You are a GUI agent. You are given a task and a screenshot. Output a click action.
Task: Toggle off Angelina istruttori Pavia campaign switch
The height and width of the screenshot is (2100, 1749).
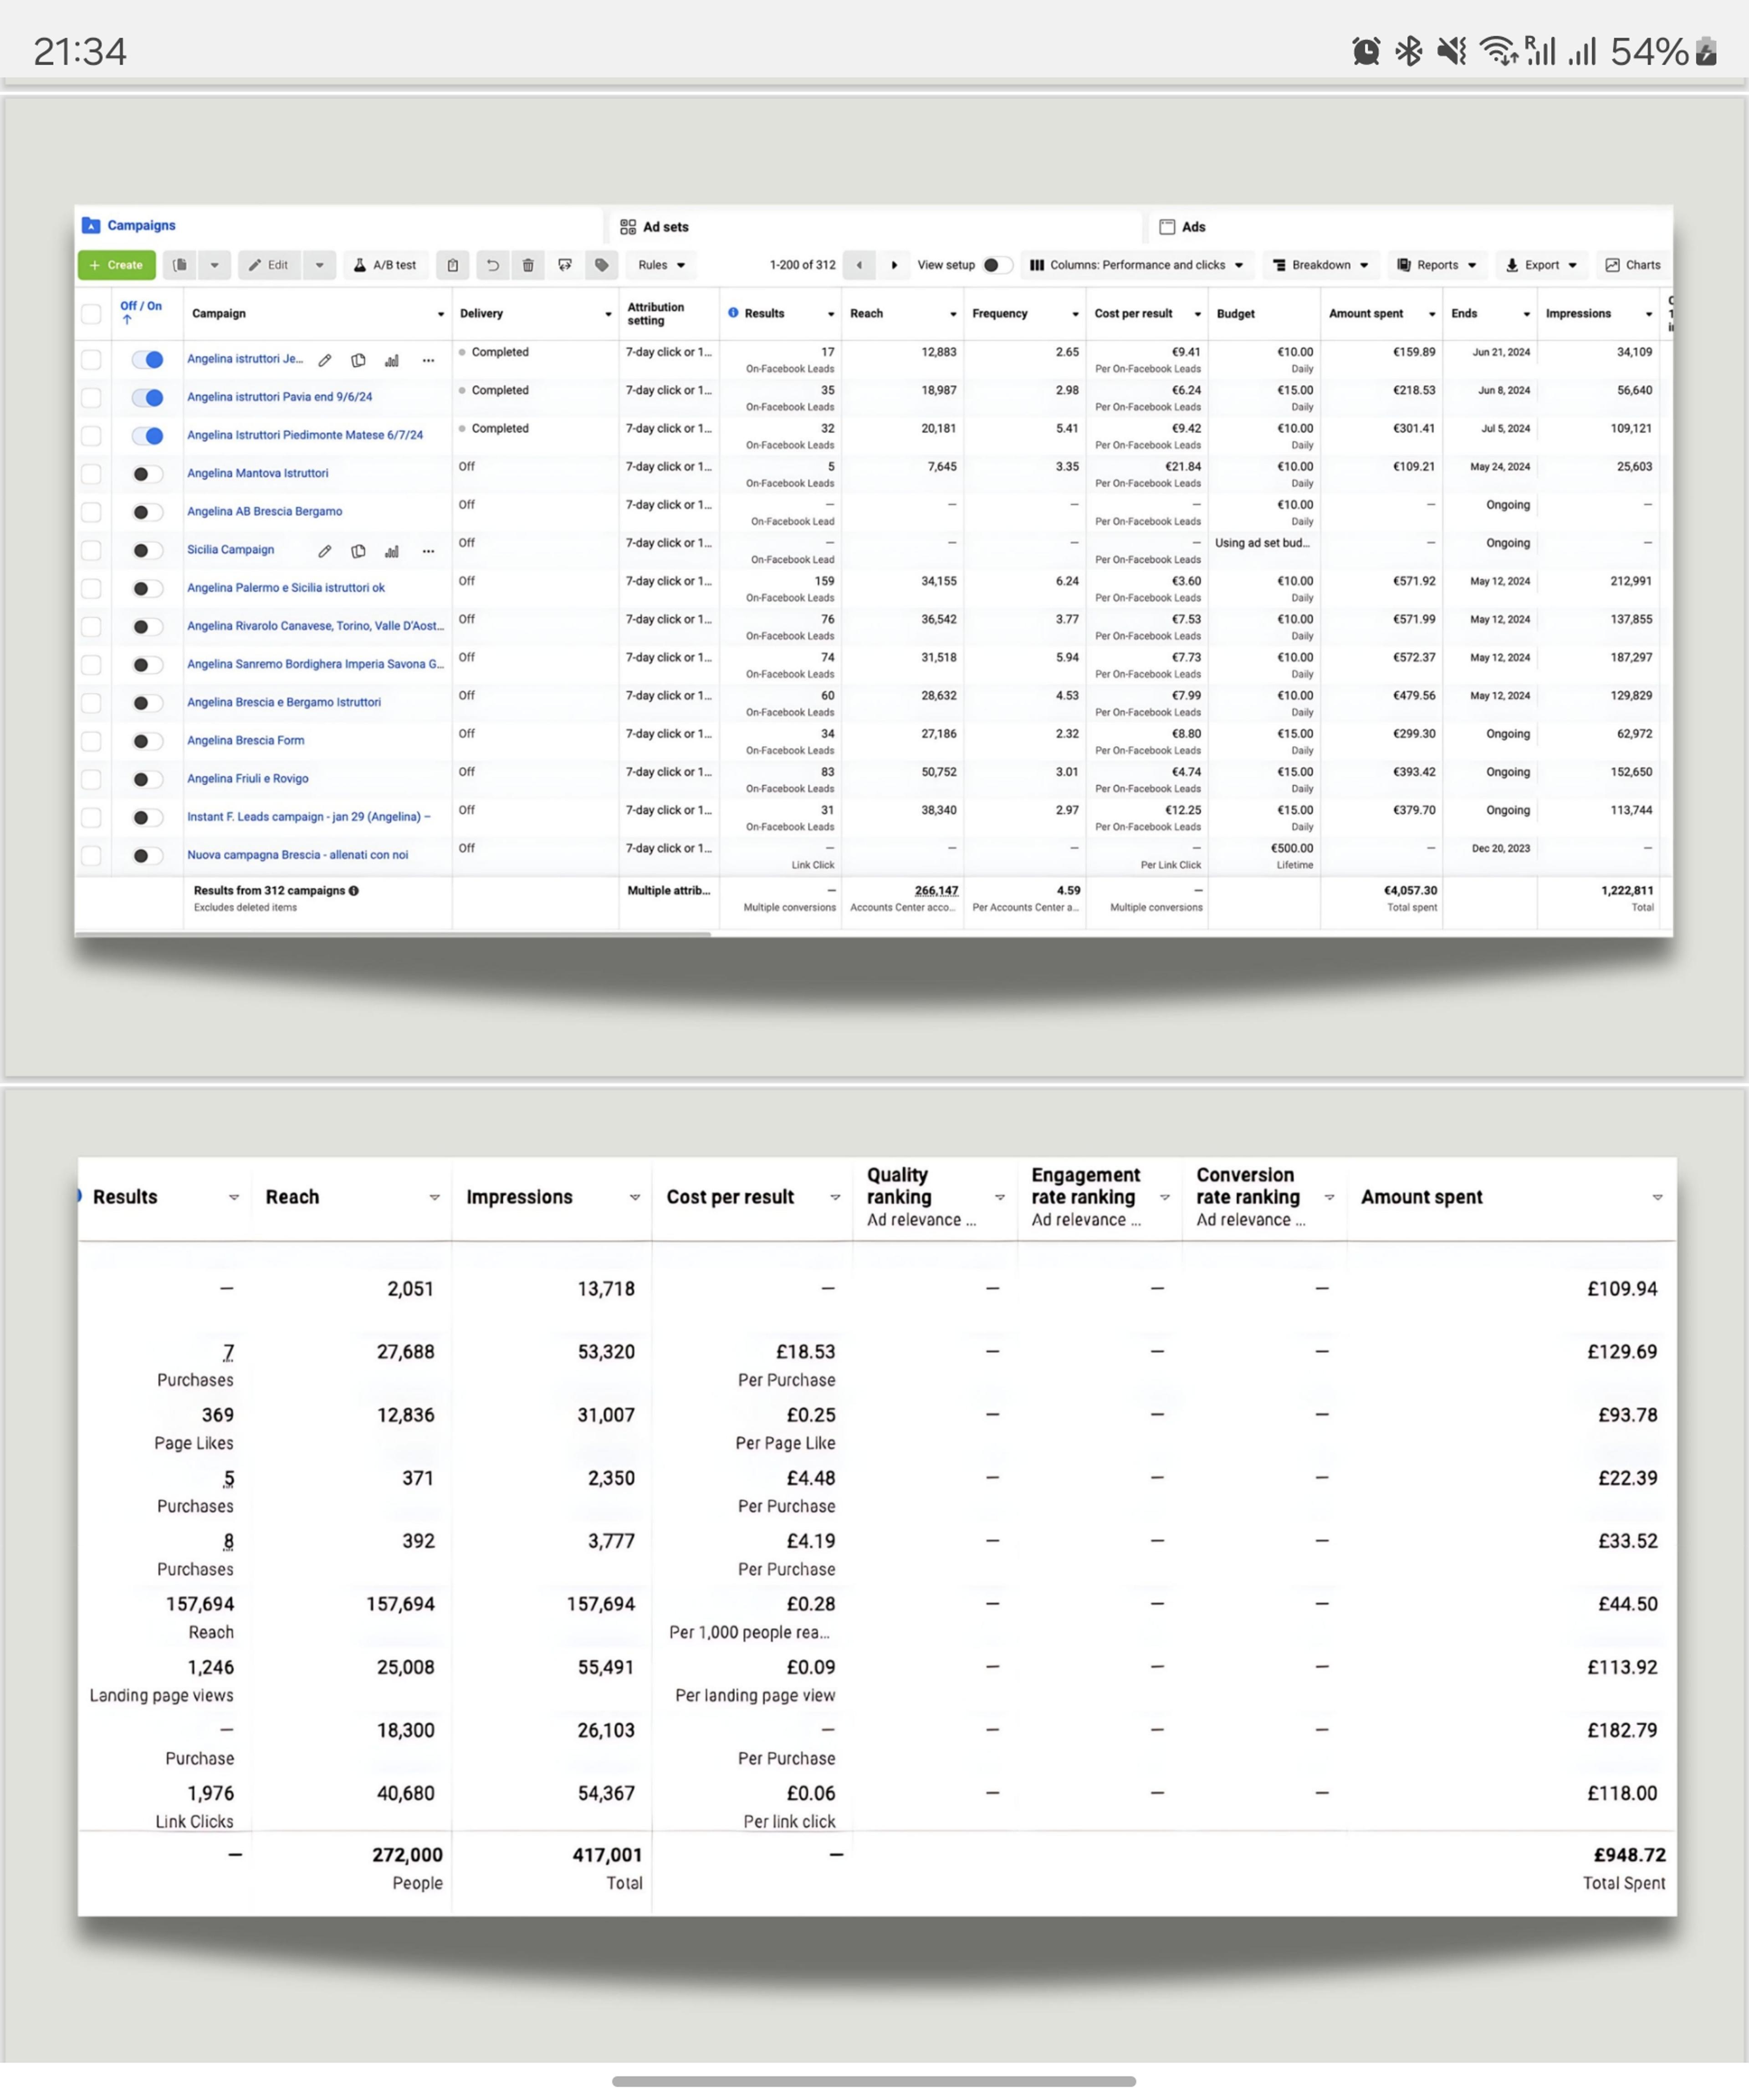[x=147, y=398]
